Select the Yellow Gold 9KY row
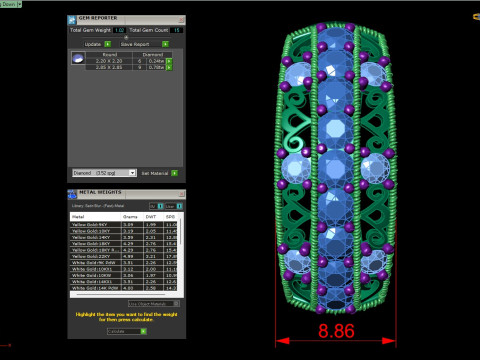Image resolution: width=480 pixels, height=360 pixels. [x=124, y=225]
